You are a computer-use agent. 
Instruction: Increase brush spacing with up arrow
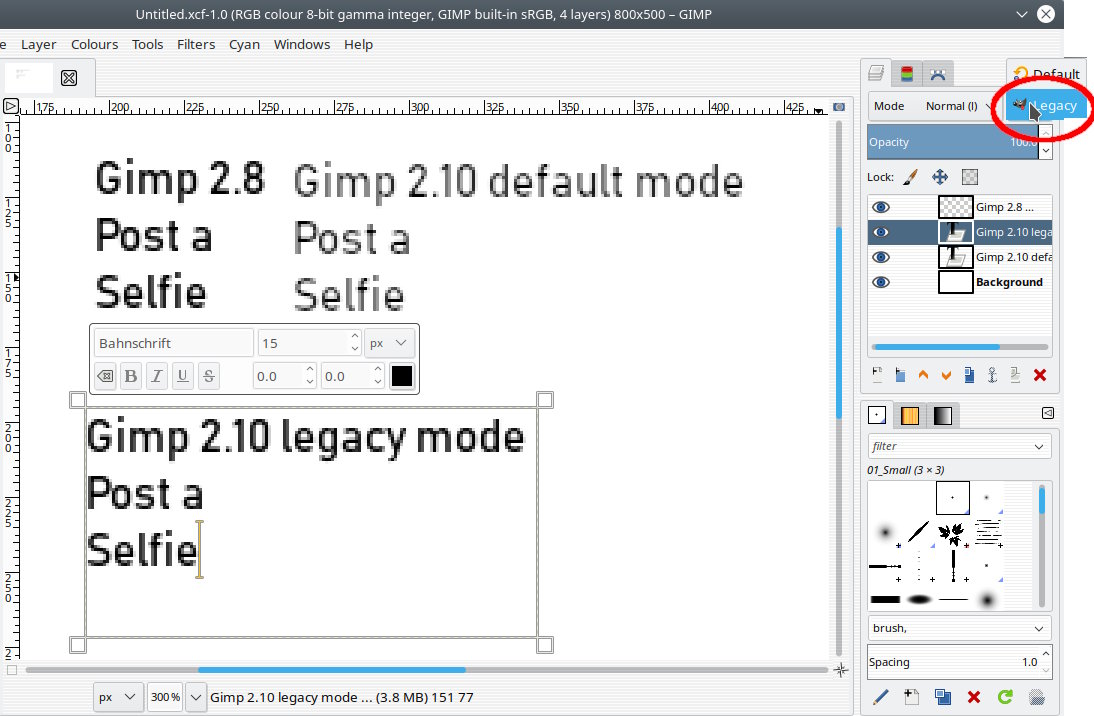click(x=1045, y=654)
